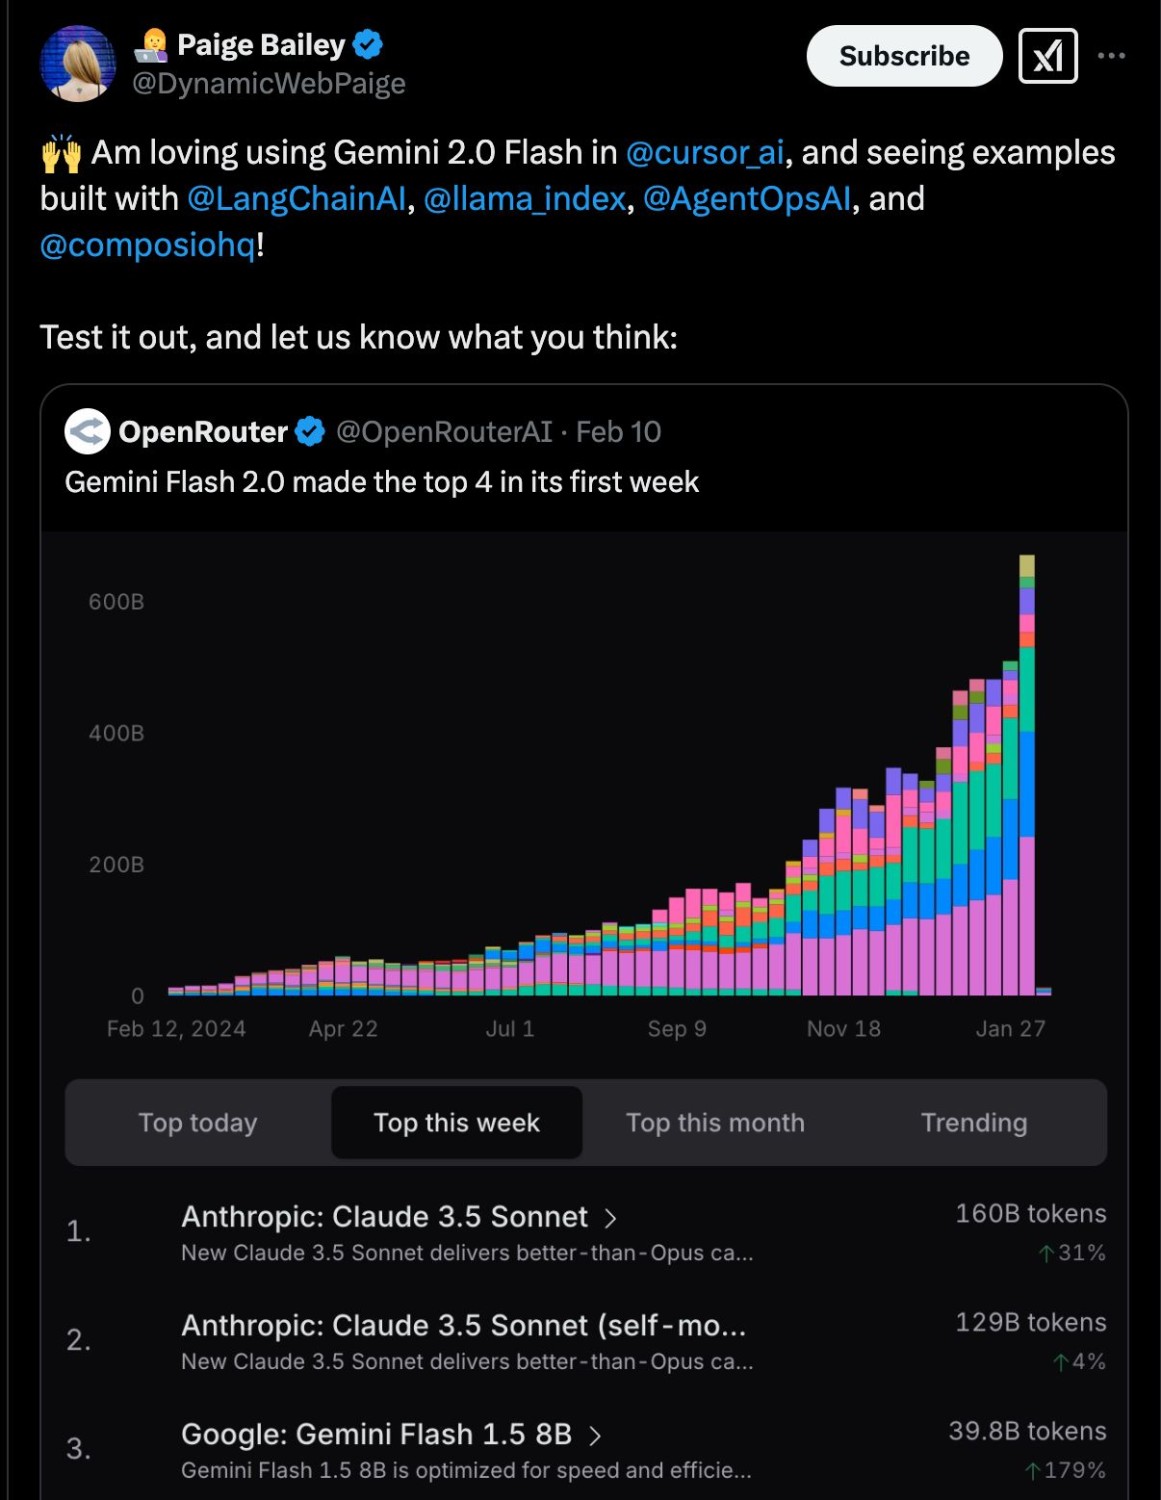Follow the @composiohq mention link

(x=148, y=245)
